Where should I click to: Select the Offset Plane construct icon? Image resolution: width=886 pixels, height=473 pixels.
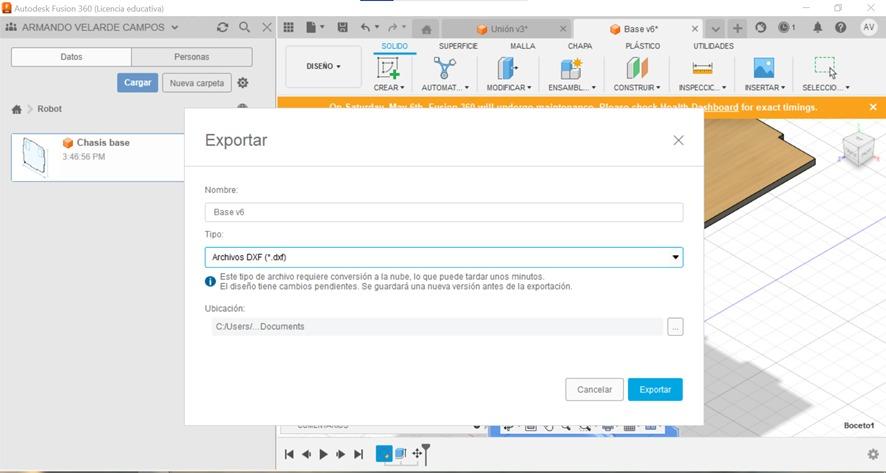coord(637,68)
